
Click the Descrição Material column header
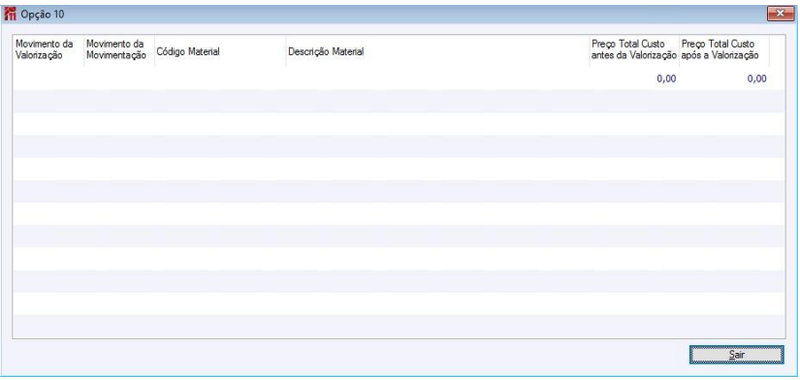[438, 51]
